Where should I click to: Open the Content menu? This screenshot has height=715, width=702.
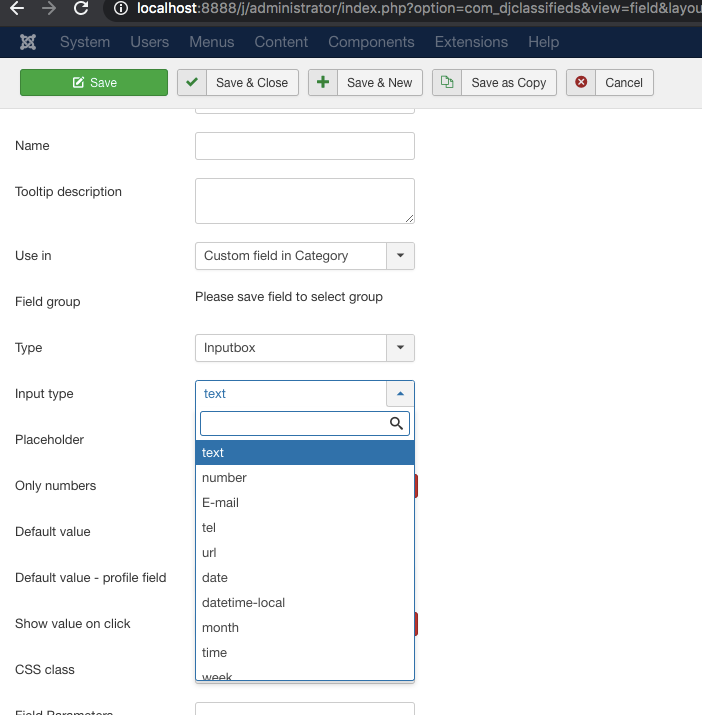pos(281,42)
